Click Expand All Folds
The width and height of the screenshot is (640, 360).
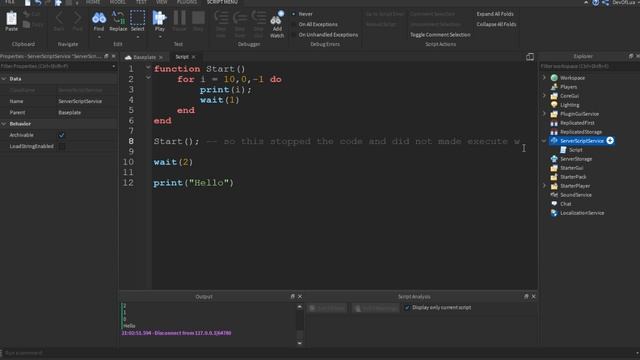[x=495, y=14]
